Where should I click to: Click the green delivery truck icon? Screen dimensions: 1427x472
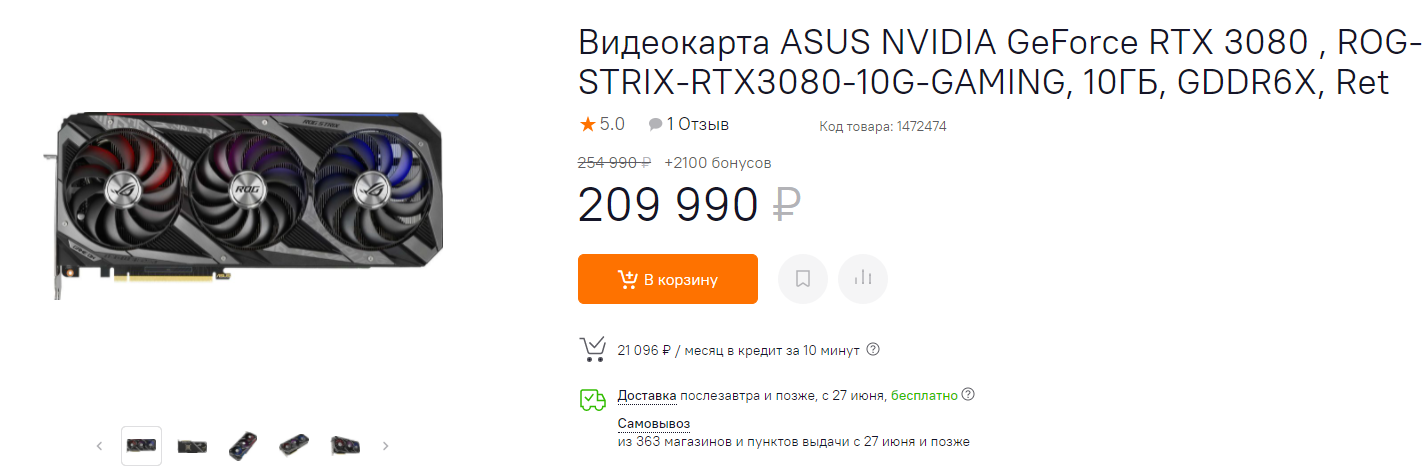593,400
